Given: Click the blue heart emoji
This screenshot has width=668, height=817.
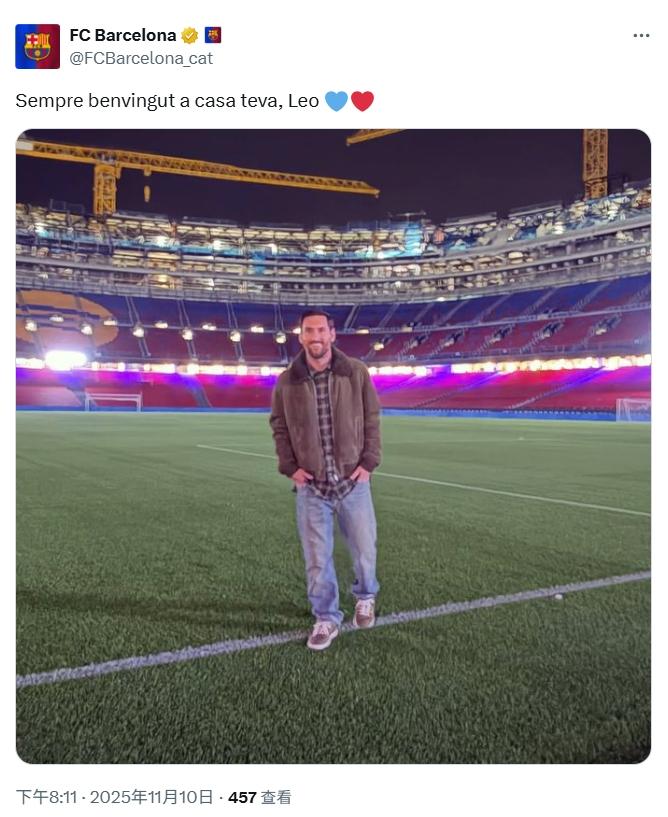Looking at the screenshot, I should click(x=336, y=101).
